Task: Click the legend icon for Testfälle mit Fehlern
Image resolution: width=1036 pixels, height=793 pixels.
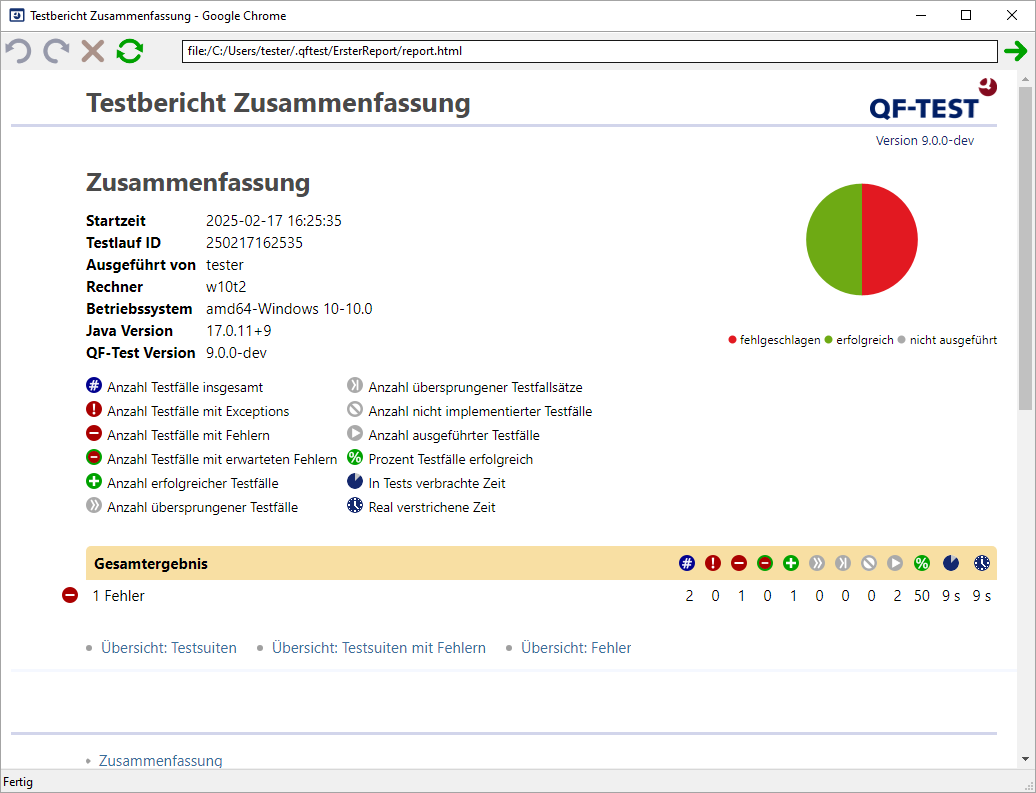Action: (x=94, y=434)
